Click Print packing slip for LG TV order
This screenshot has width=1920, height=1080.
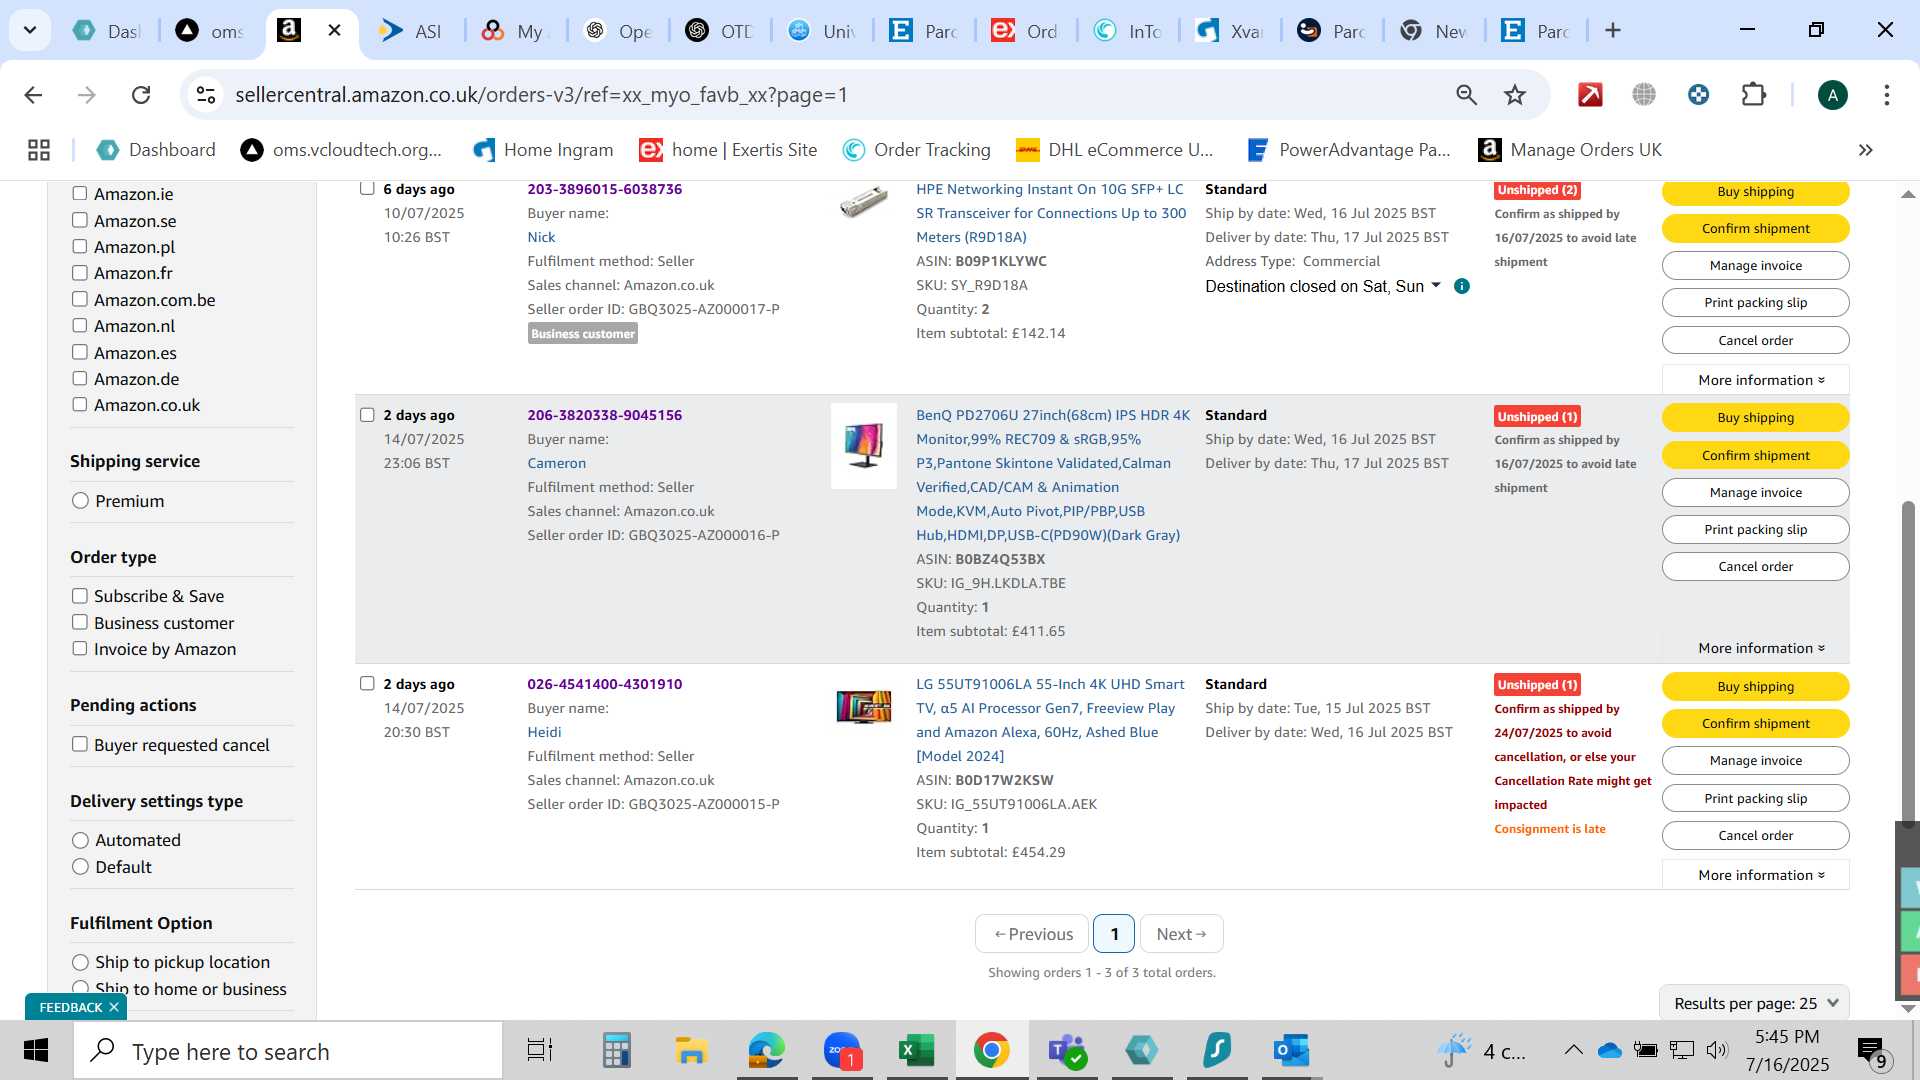pyautogui.click(x=1755, y=798)
